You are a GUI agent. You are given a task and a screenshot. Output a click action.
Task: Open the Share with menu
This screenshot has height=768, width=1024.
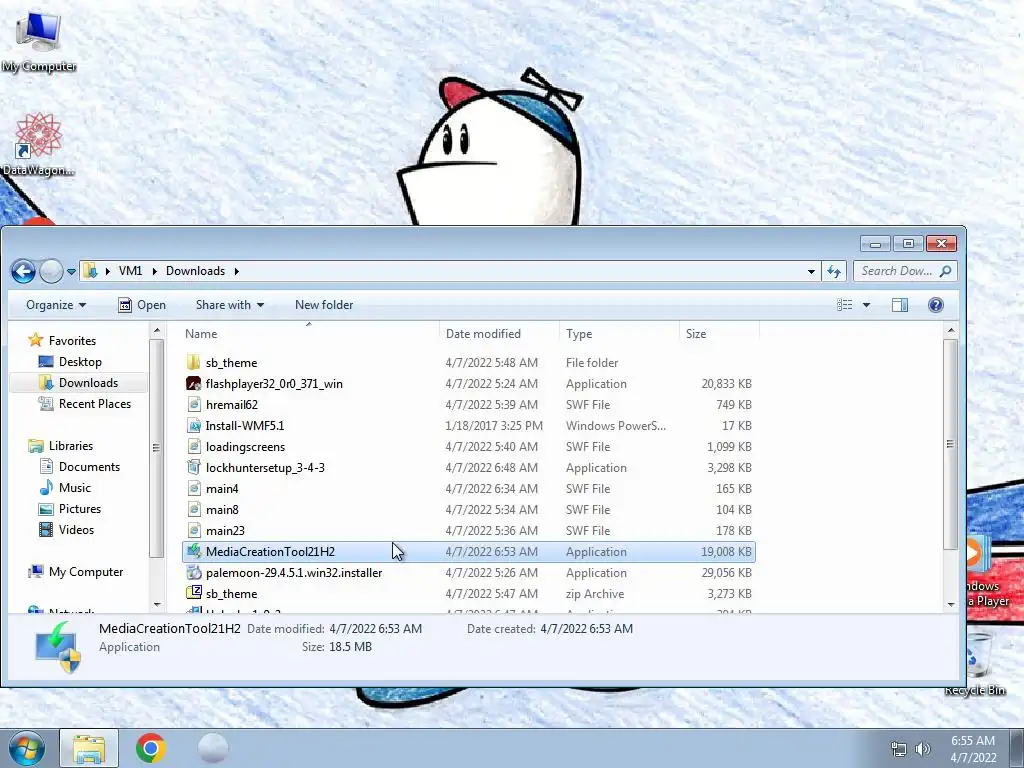[x=230, y=305]
